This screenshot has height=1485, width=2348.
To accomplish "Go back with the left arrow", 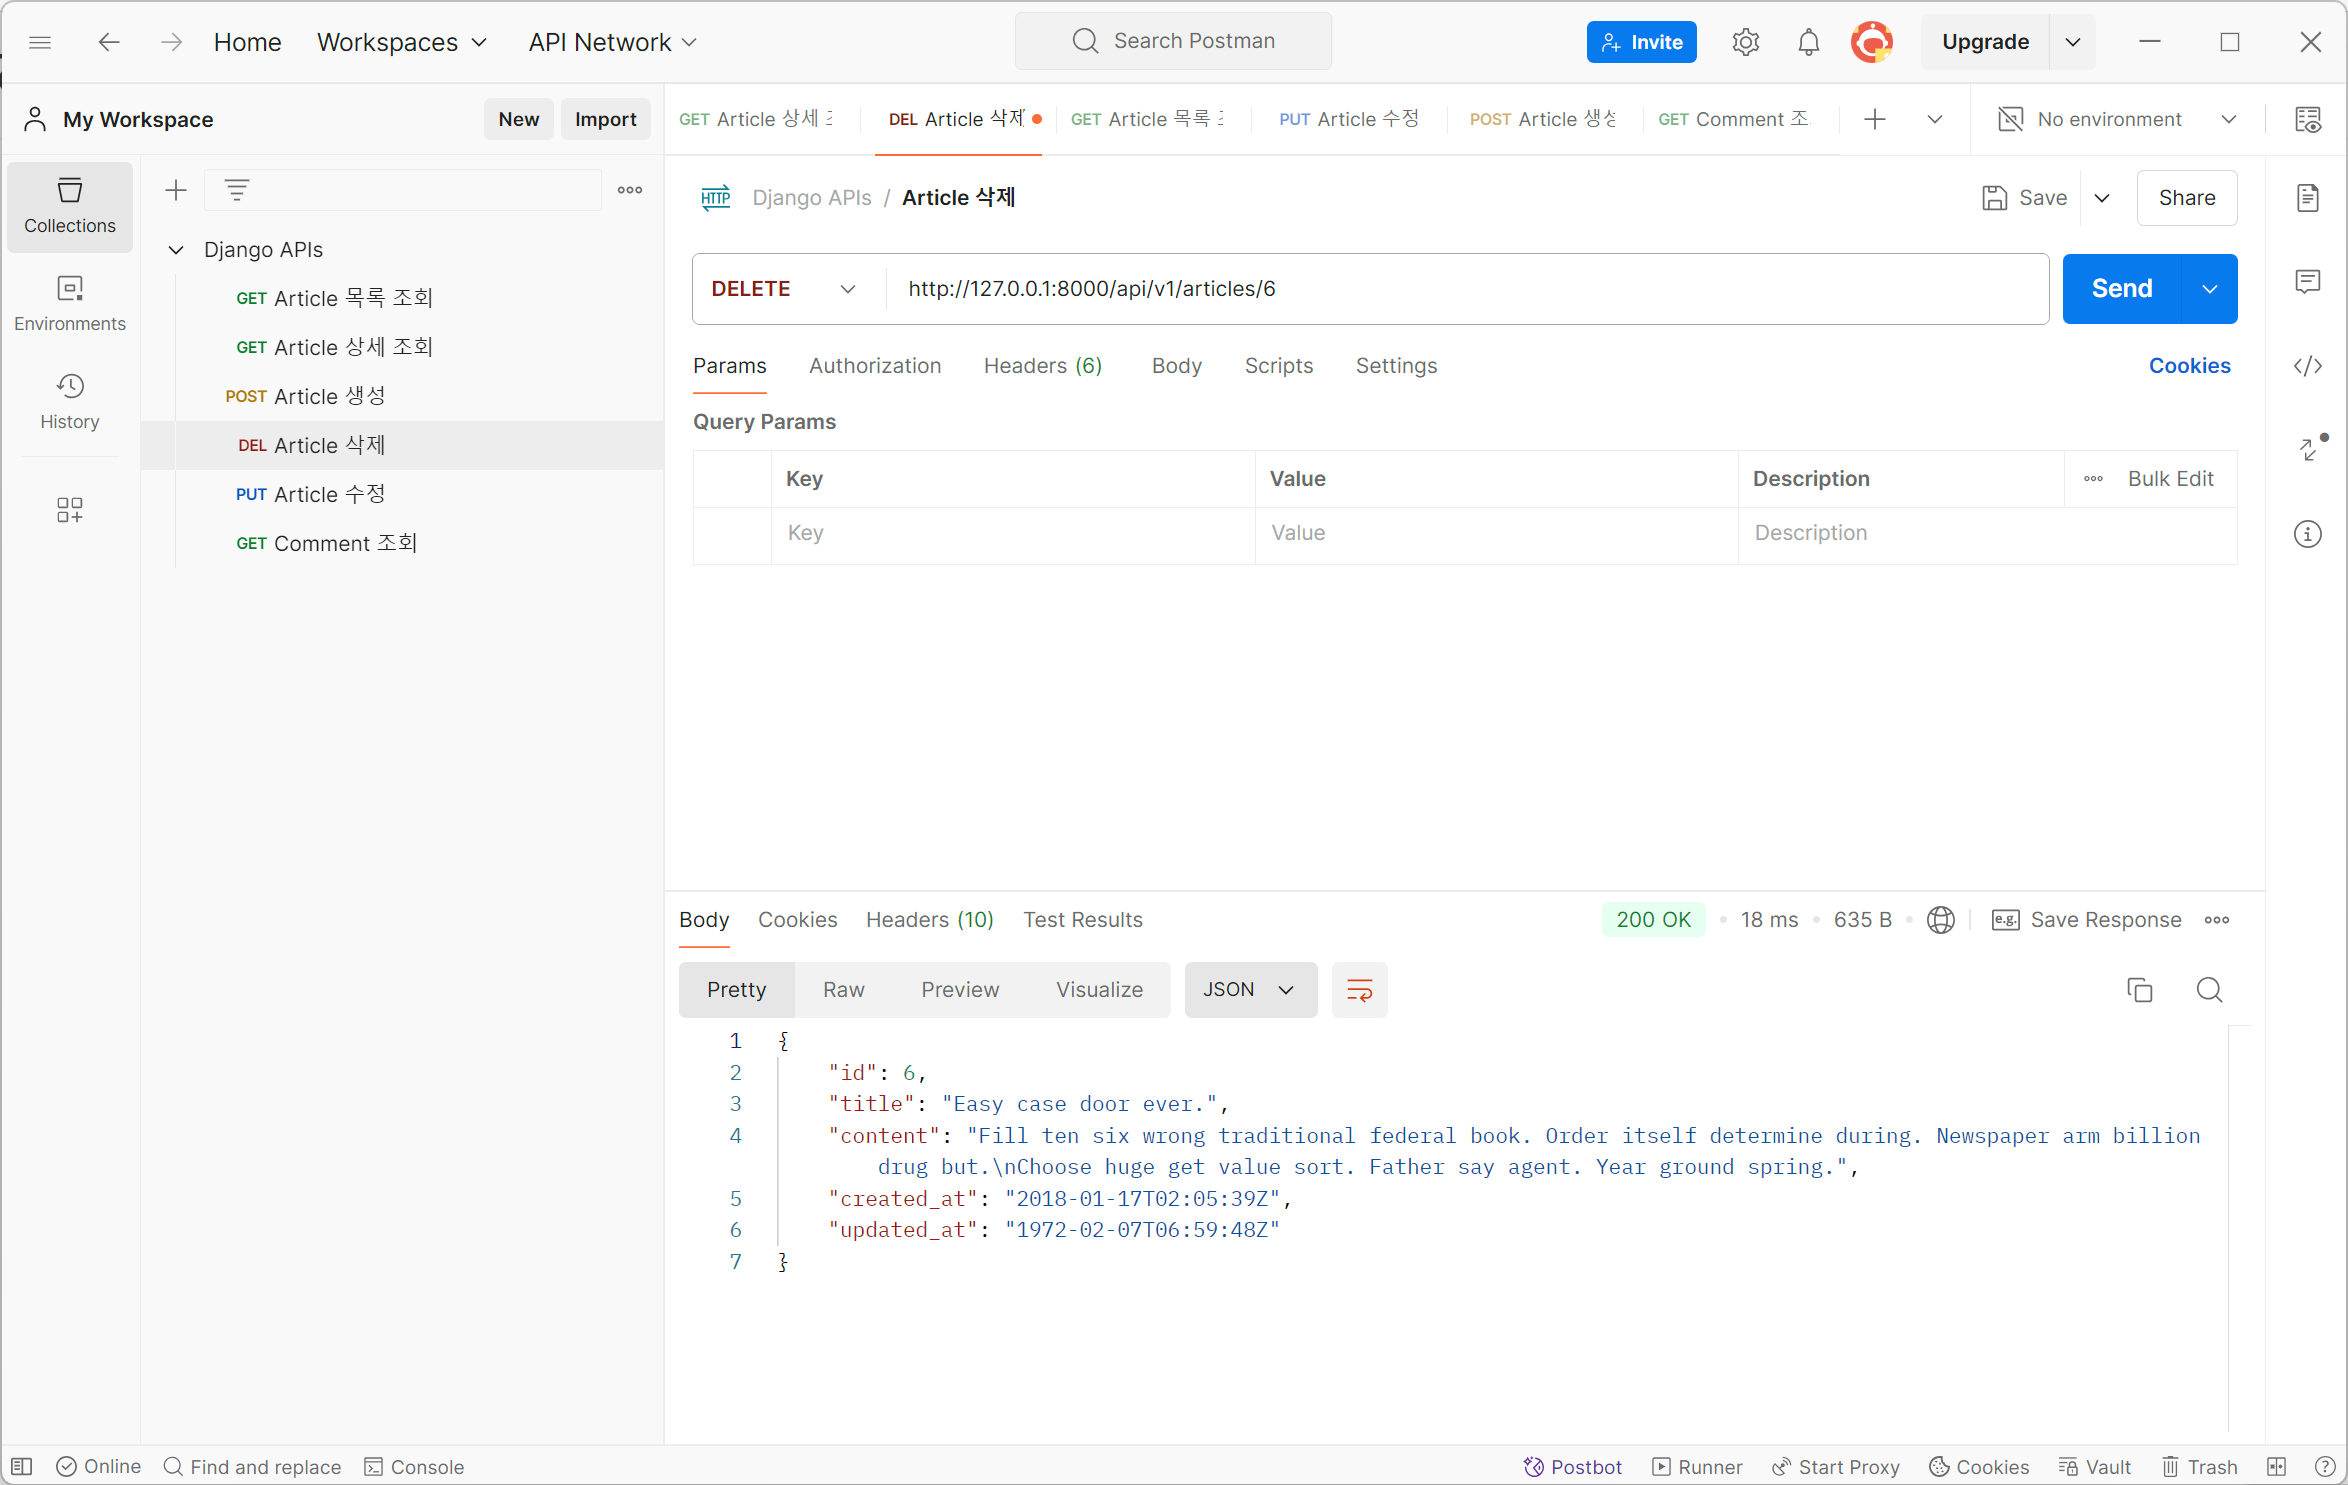I will (x=109, y=42).
